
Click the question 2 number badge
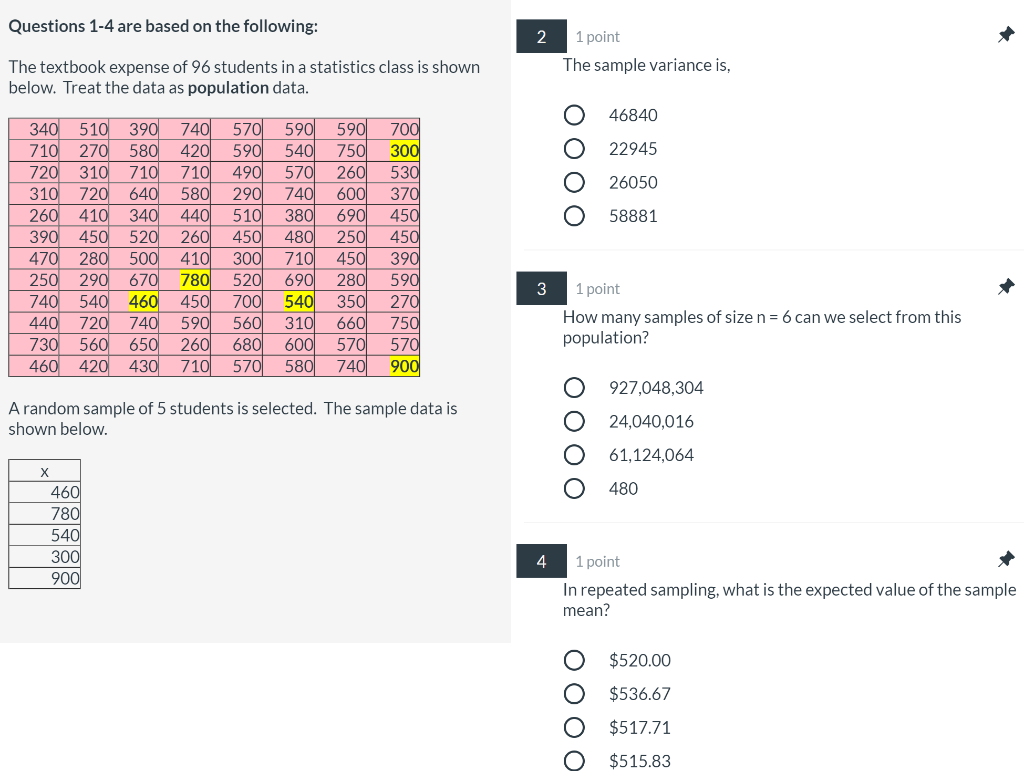coord(541,36)
